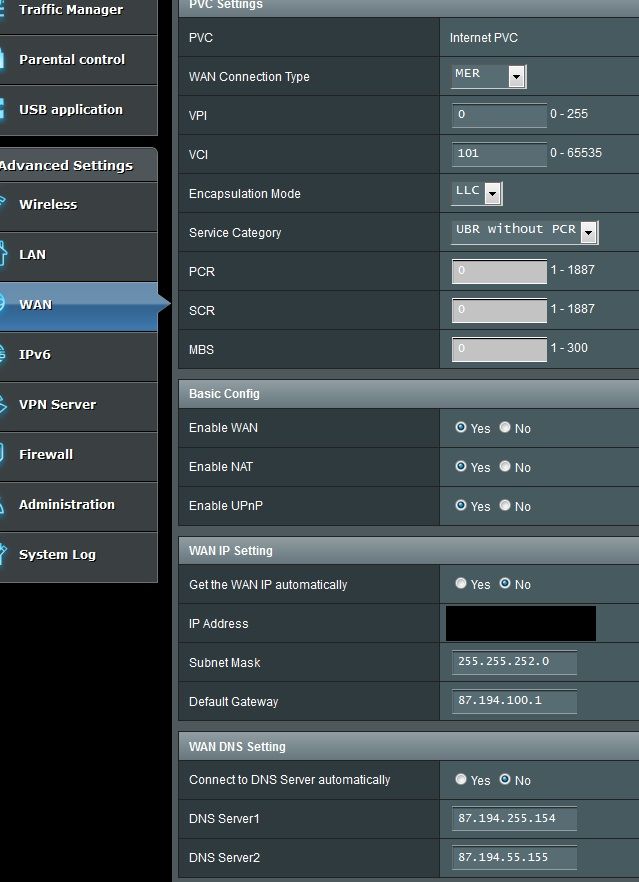Select the LAN settings section
639x882 pixels.
click(x=33, y=255)
